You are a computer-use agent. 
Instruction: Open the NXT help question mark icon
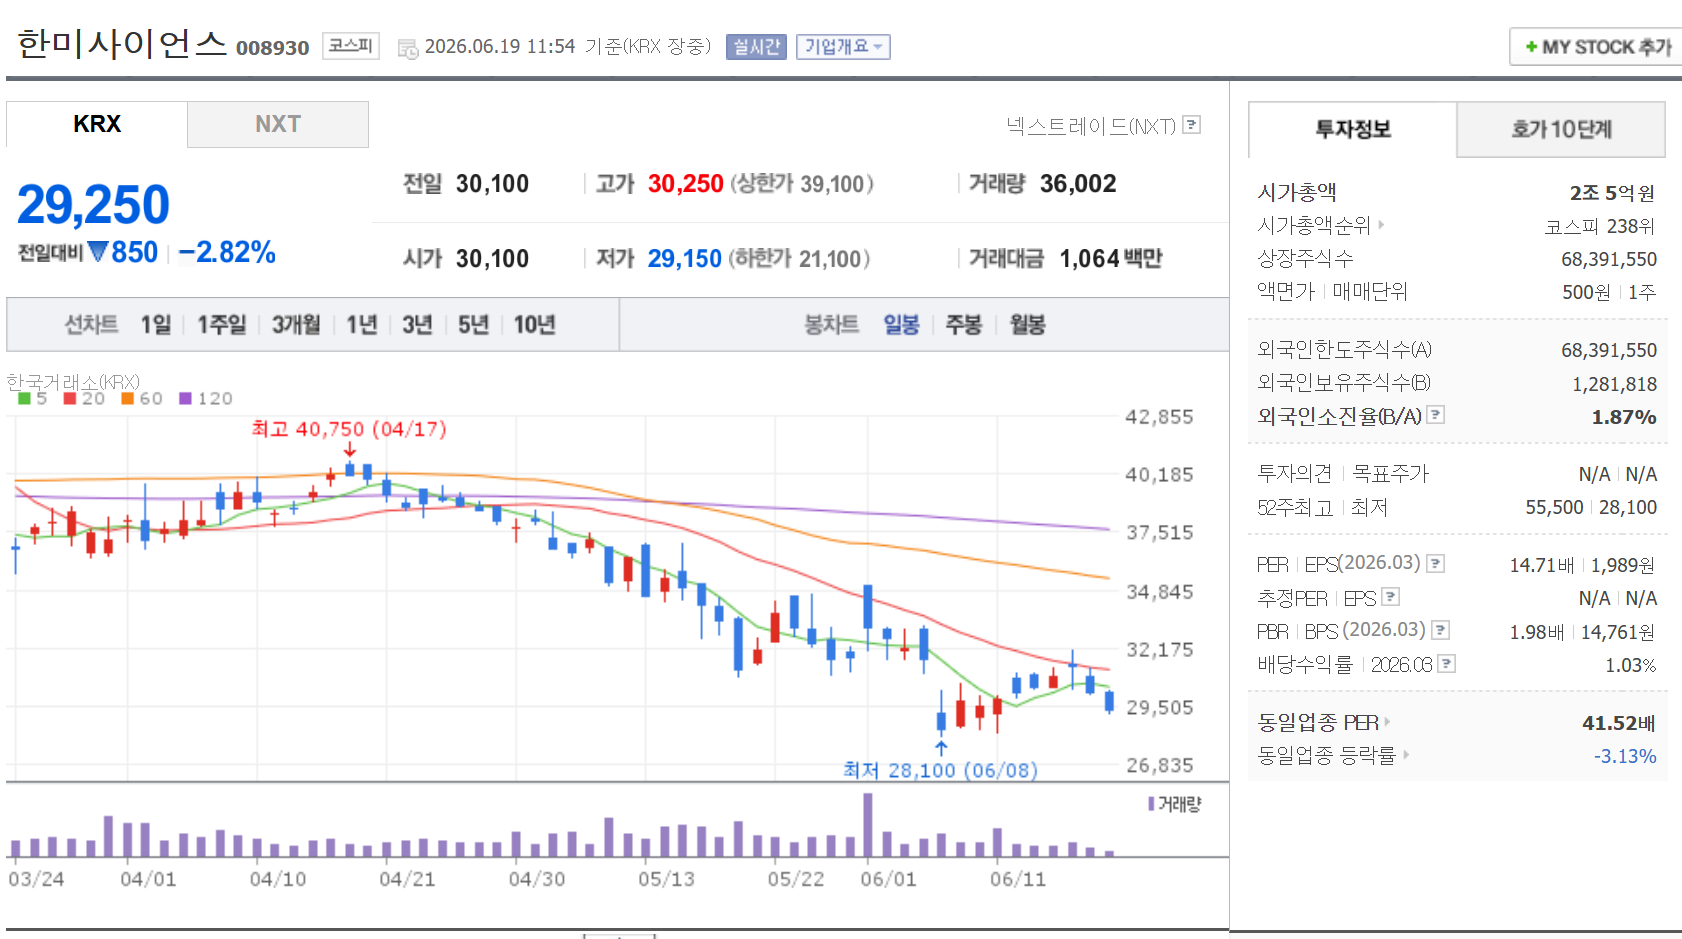click(1191, 125)
